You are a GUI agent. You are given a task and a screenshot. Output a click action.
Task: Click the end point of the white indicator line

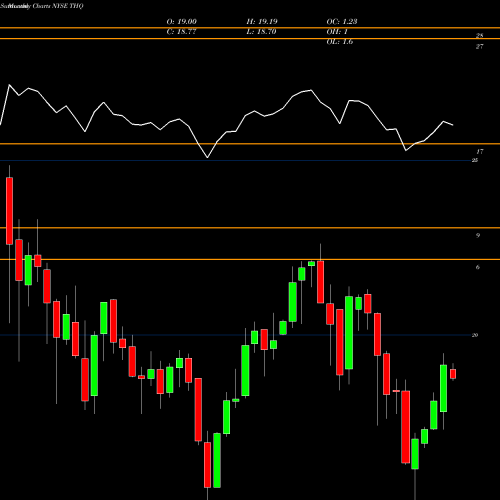(x=453, y=125)
